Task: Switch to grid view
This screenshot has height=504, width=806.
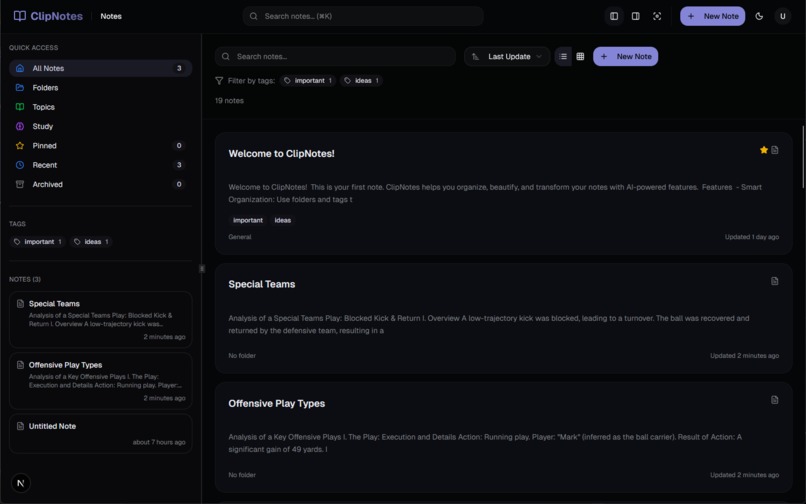Action: [580, 57]
